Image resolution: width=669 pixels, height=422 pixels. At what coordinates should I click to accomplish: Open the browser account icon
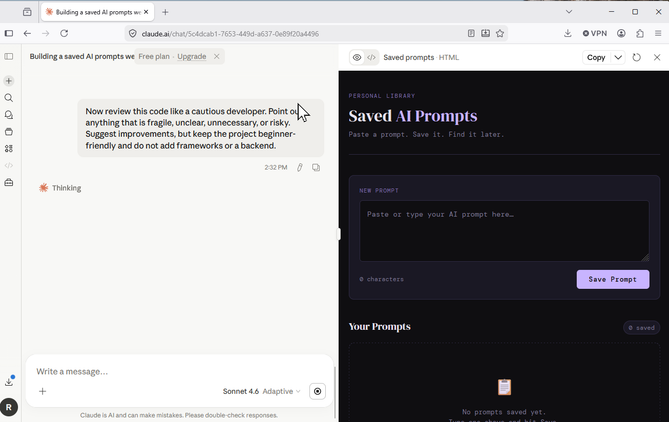point(621,33)
